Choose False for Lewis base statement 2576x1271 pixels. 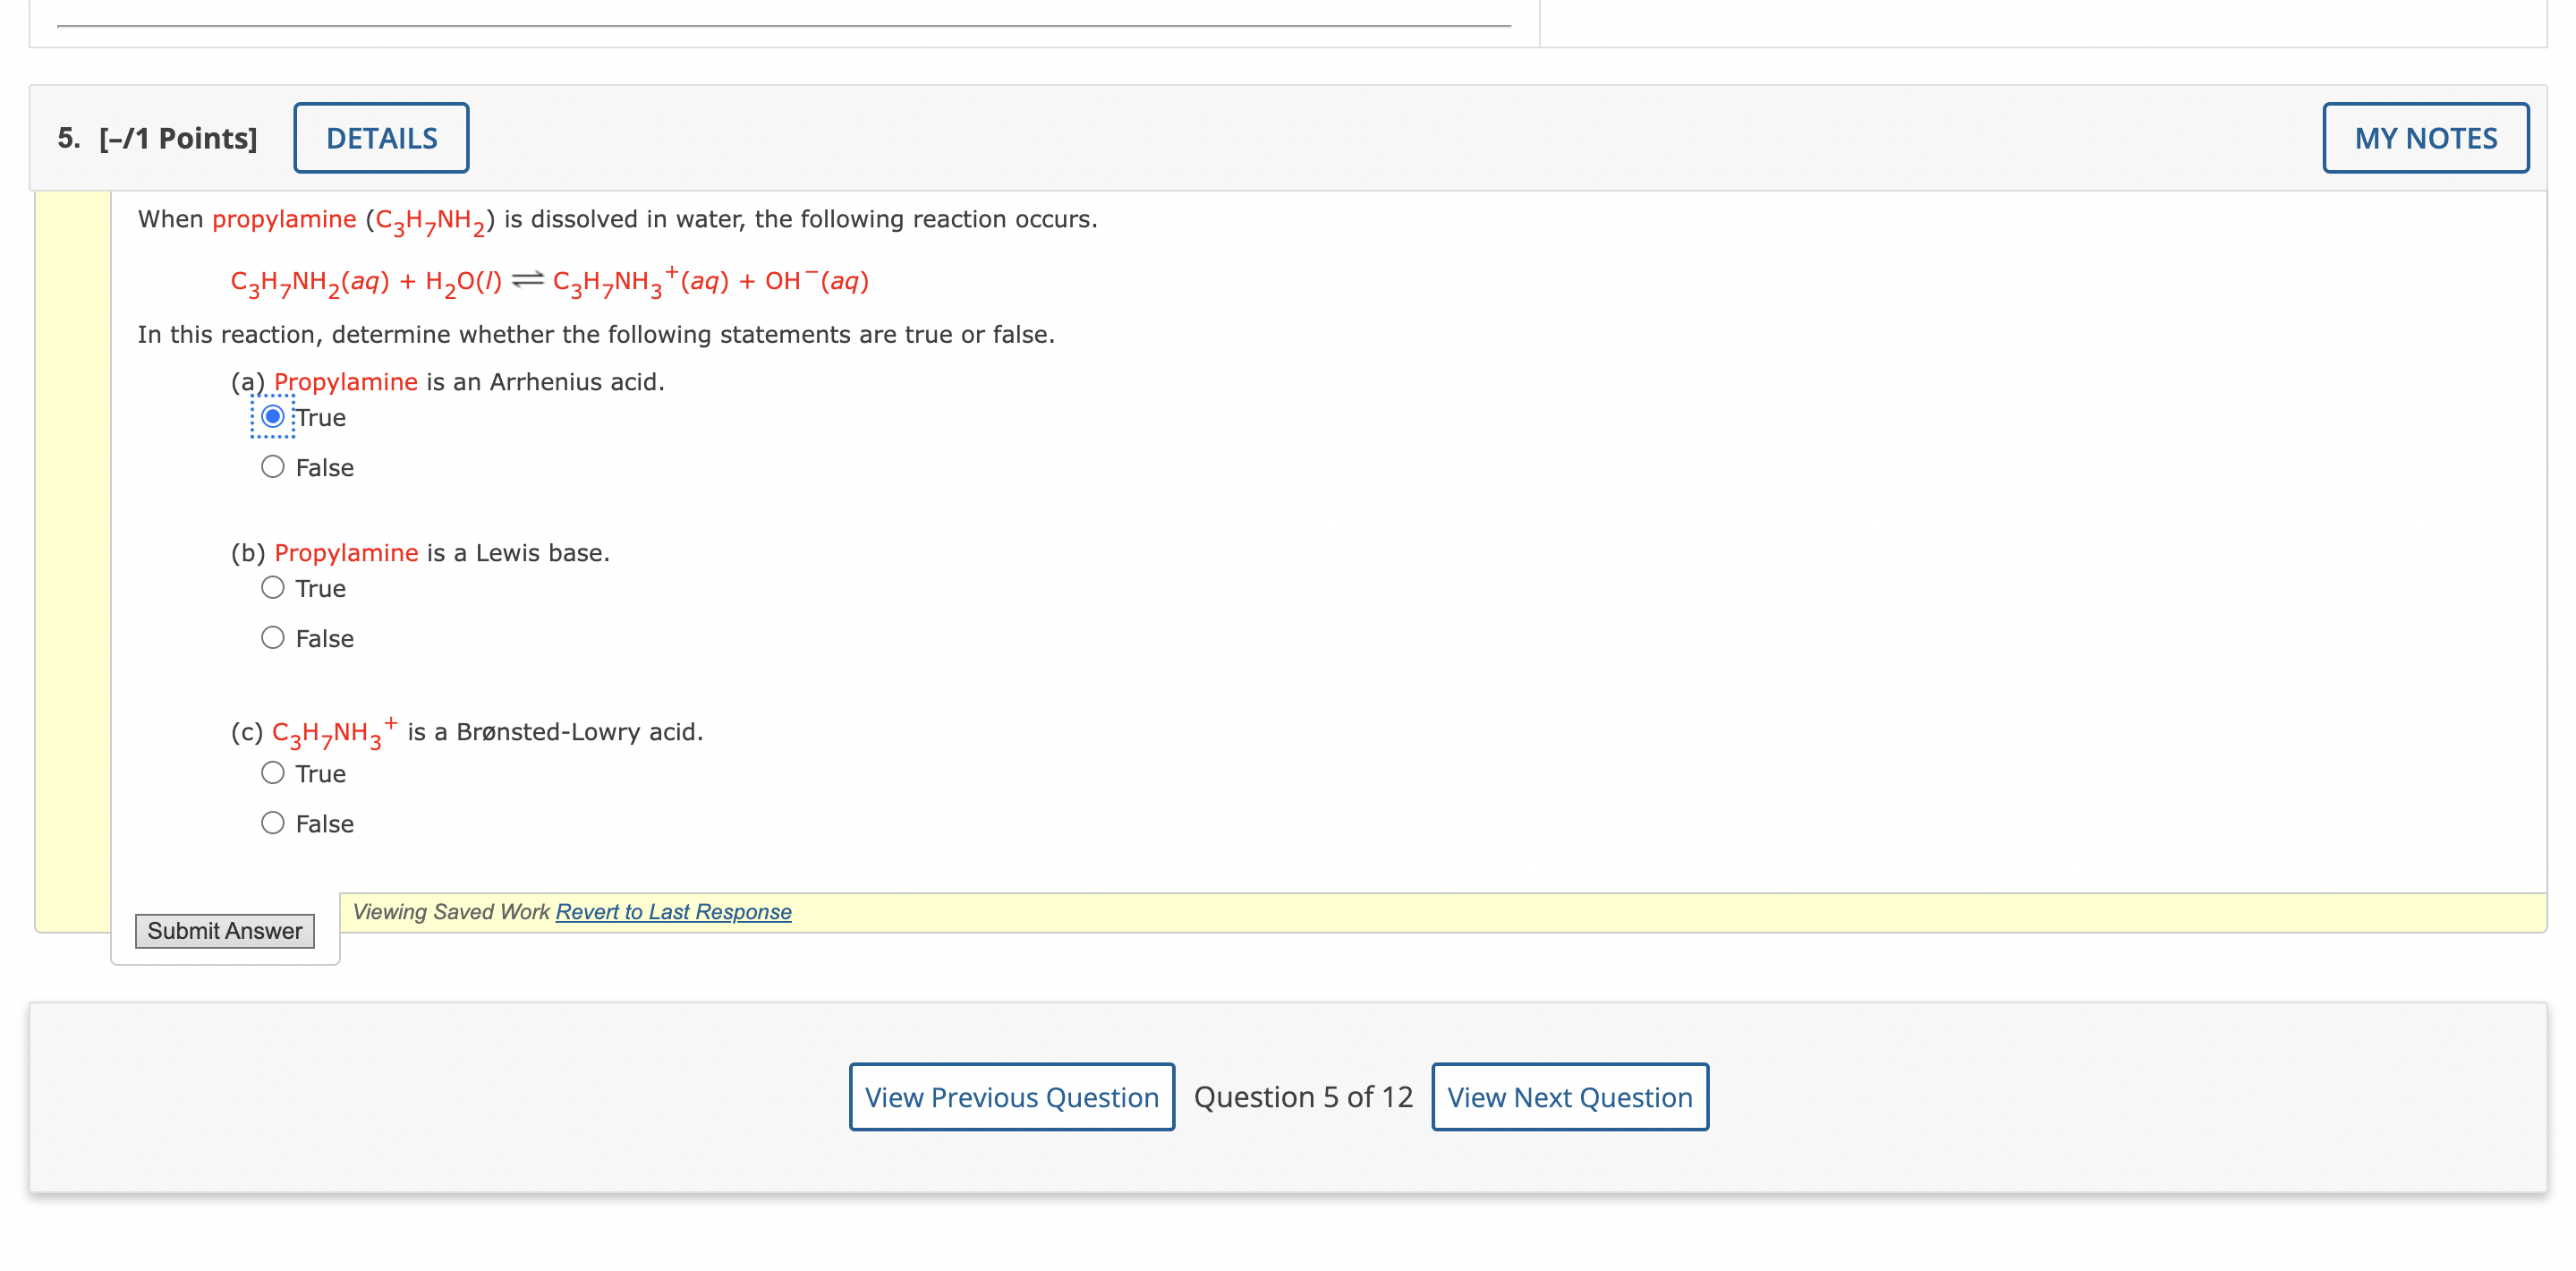272,637
